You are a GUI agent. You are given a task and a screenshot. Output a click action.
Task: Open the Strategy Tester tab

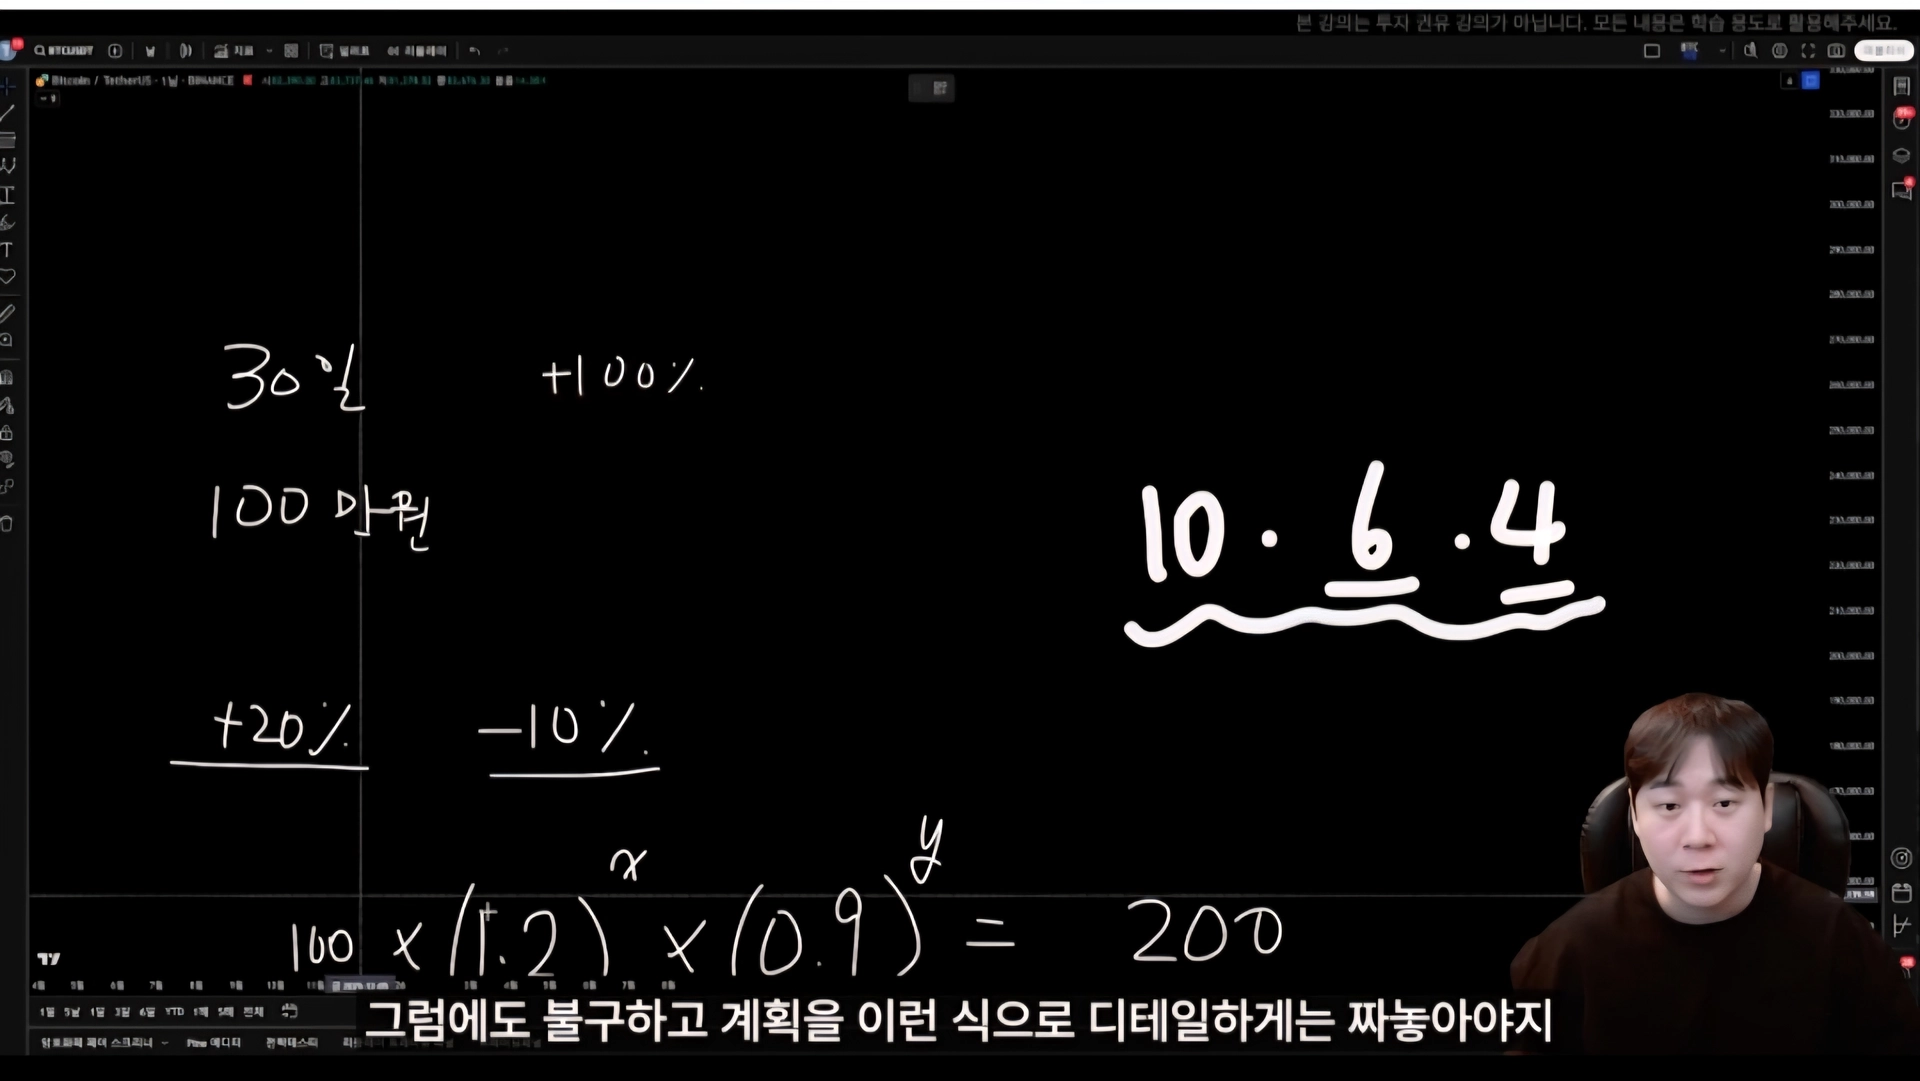[291, 1043]
